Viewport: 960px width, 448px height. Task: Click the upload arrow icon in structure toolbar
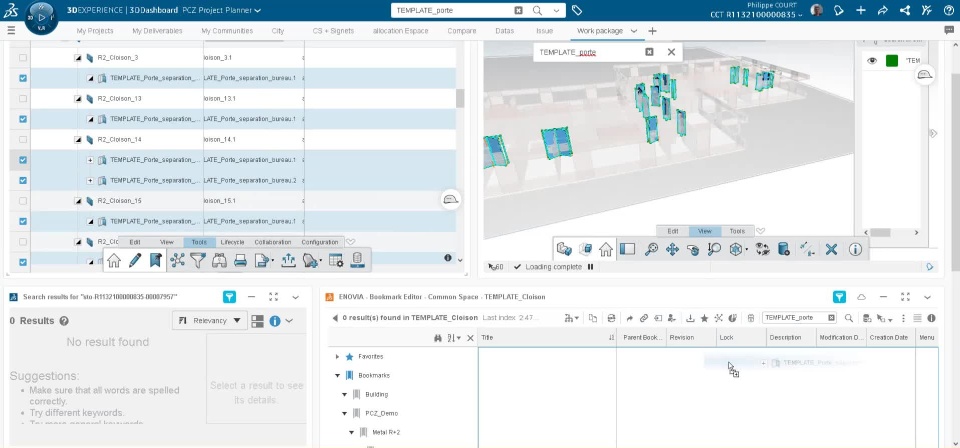pyautogui.click(x=288, y=260)
